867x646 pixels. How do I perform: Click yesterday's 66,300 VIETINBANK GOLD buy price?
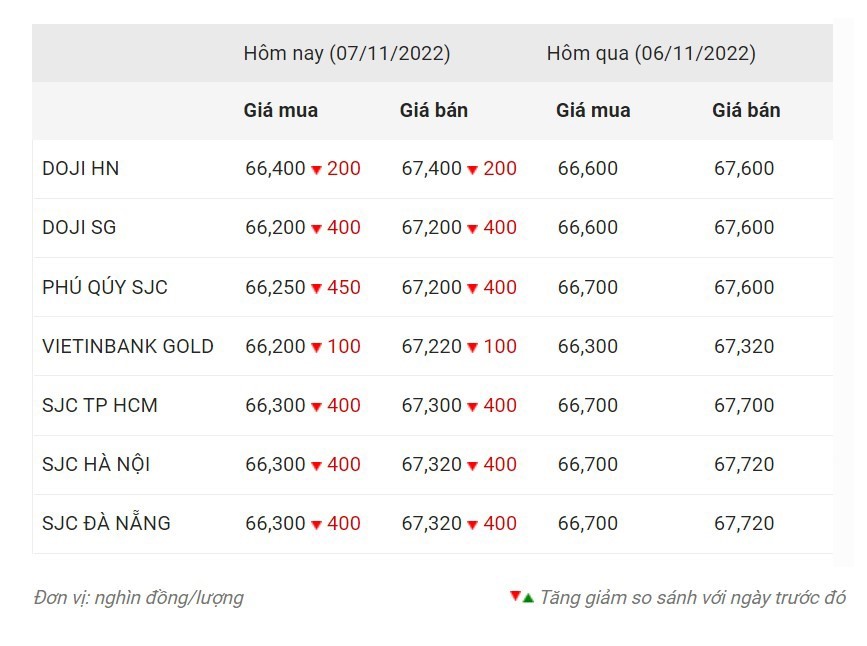coord(588,346)
